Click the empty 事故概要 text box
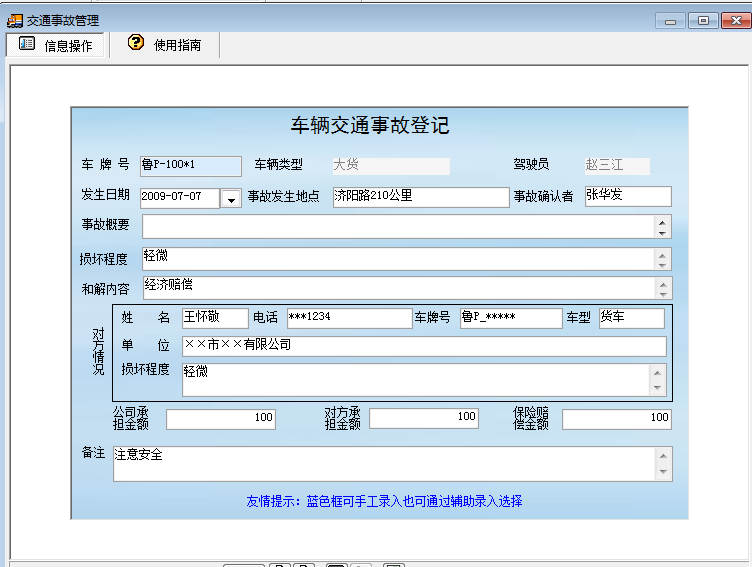The width and height of the screenshot is (752, 567). click(398, 226)
